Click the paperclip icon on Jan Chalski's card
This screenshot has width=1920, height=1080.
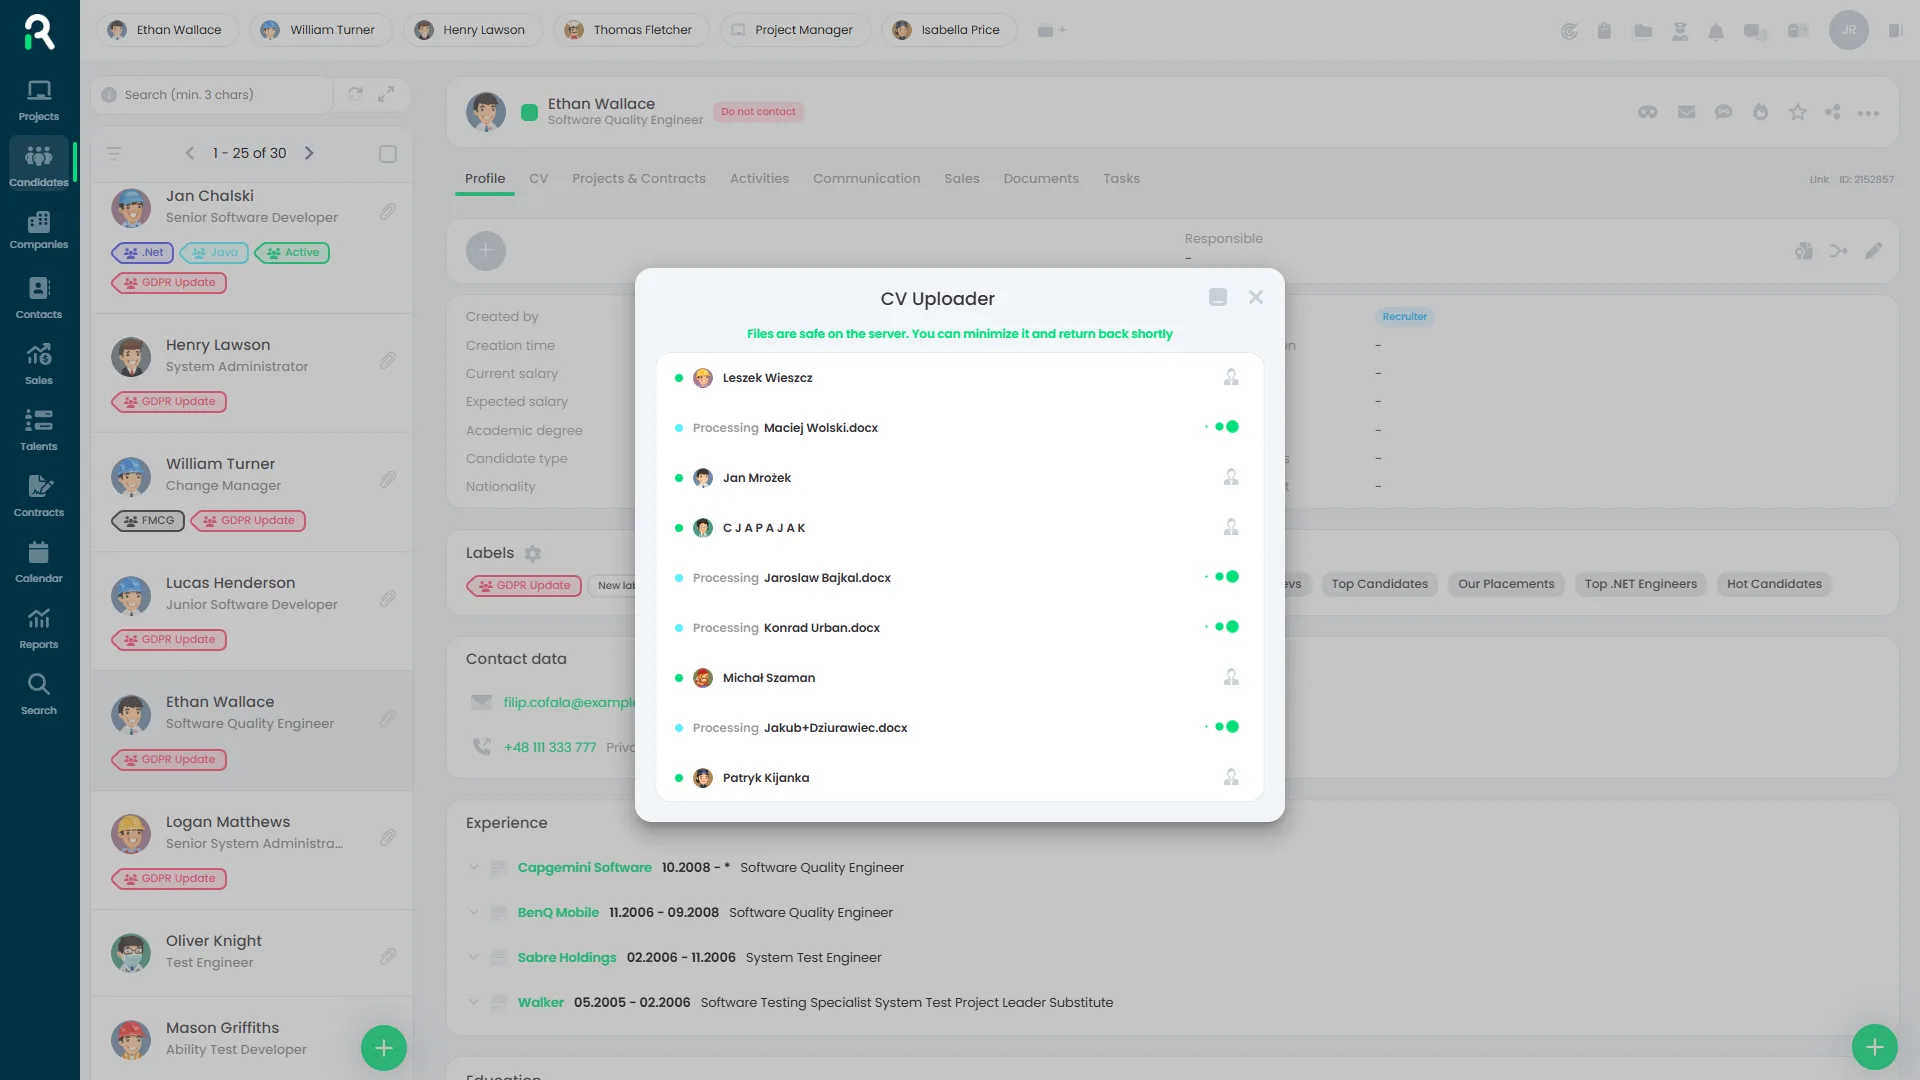[x=388, y=211]
